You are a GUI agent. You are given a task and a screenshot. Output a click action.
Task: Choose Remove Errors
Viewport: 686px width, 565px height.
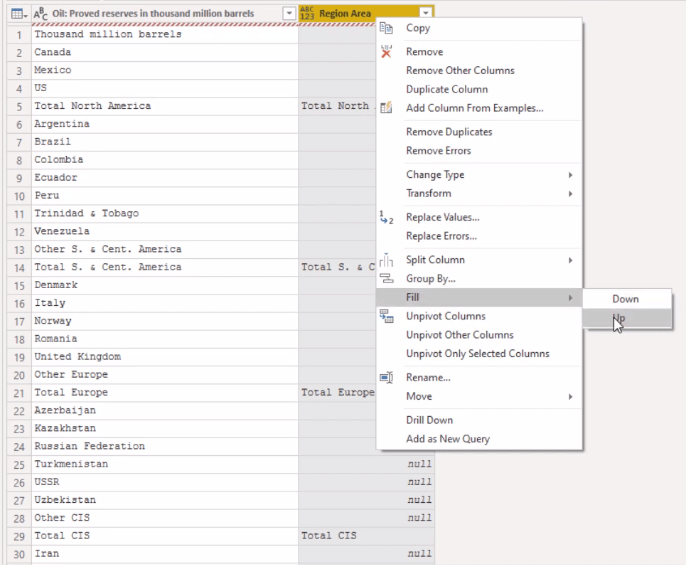click(479, 151)
